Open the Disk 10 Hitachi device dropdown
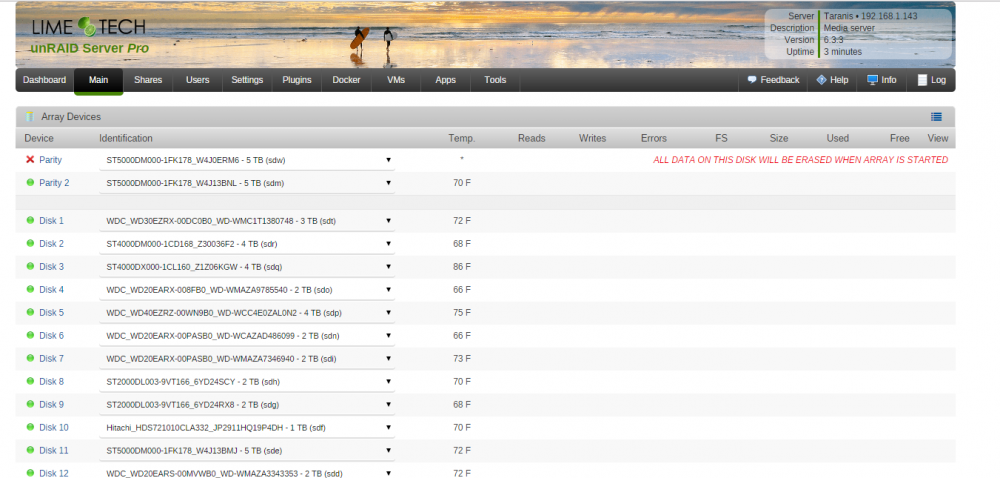The width and height of the screenshot is (1000, 478). tap(247, 427)
